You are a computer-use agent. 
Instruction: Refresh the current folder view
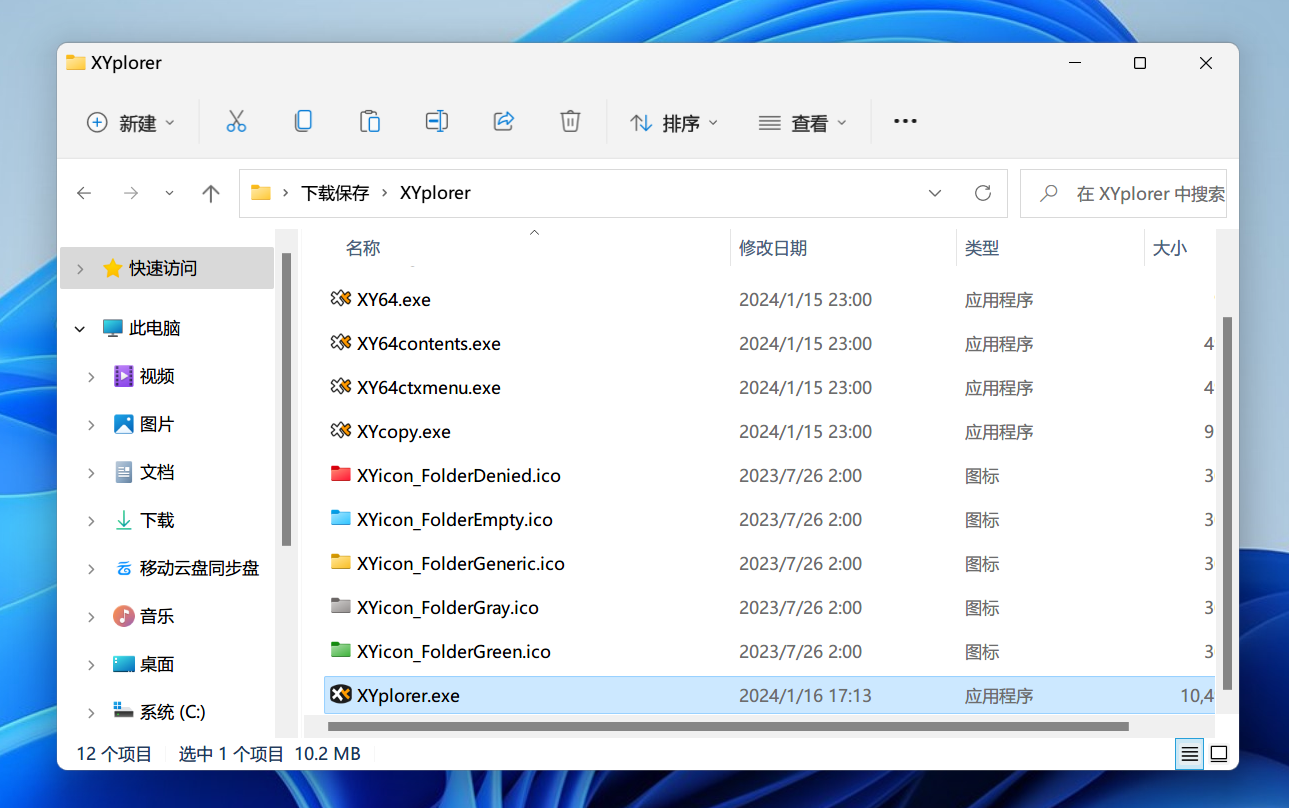pos(983,193)
